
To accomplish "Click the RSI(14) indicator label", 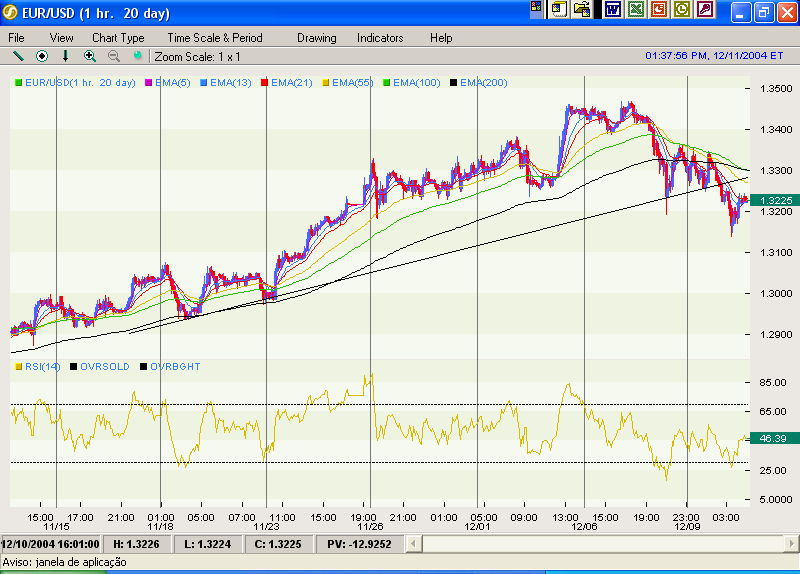I will click(x=42, y=367).
